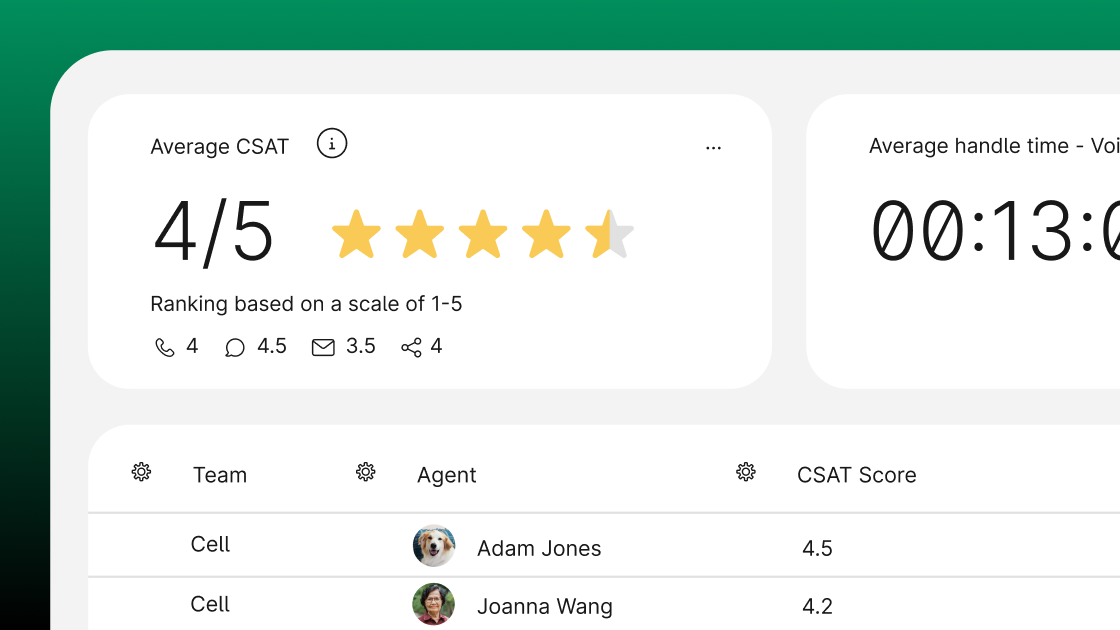Open Adam Jones agent name

click(539, 548)
